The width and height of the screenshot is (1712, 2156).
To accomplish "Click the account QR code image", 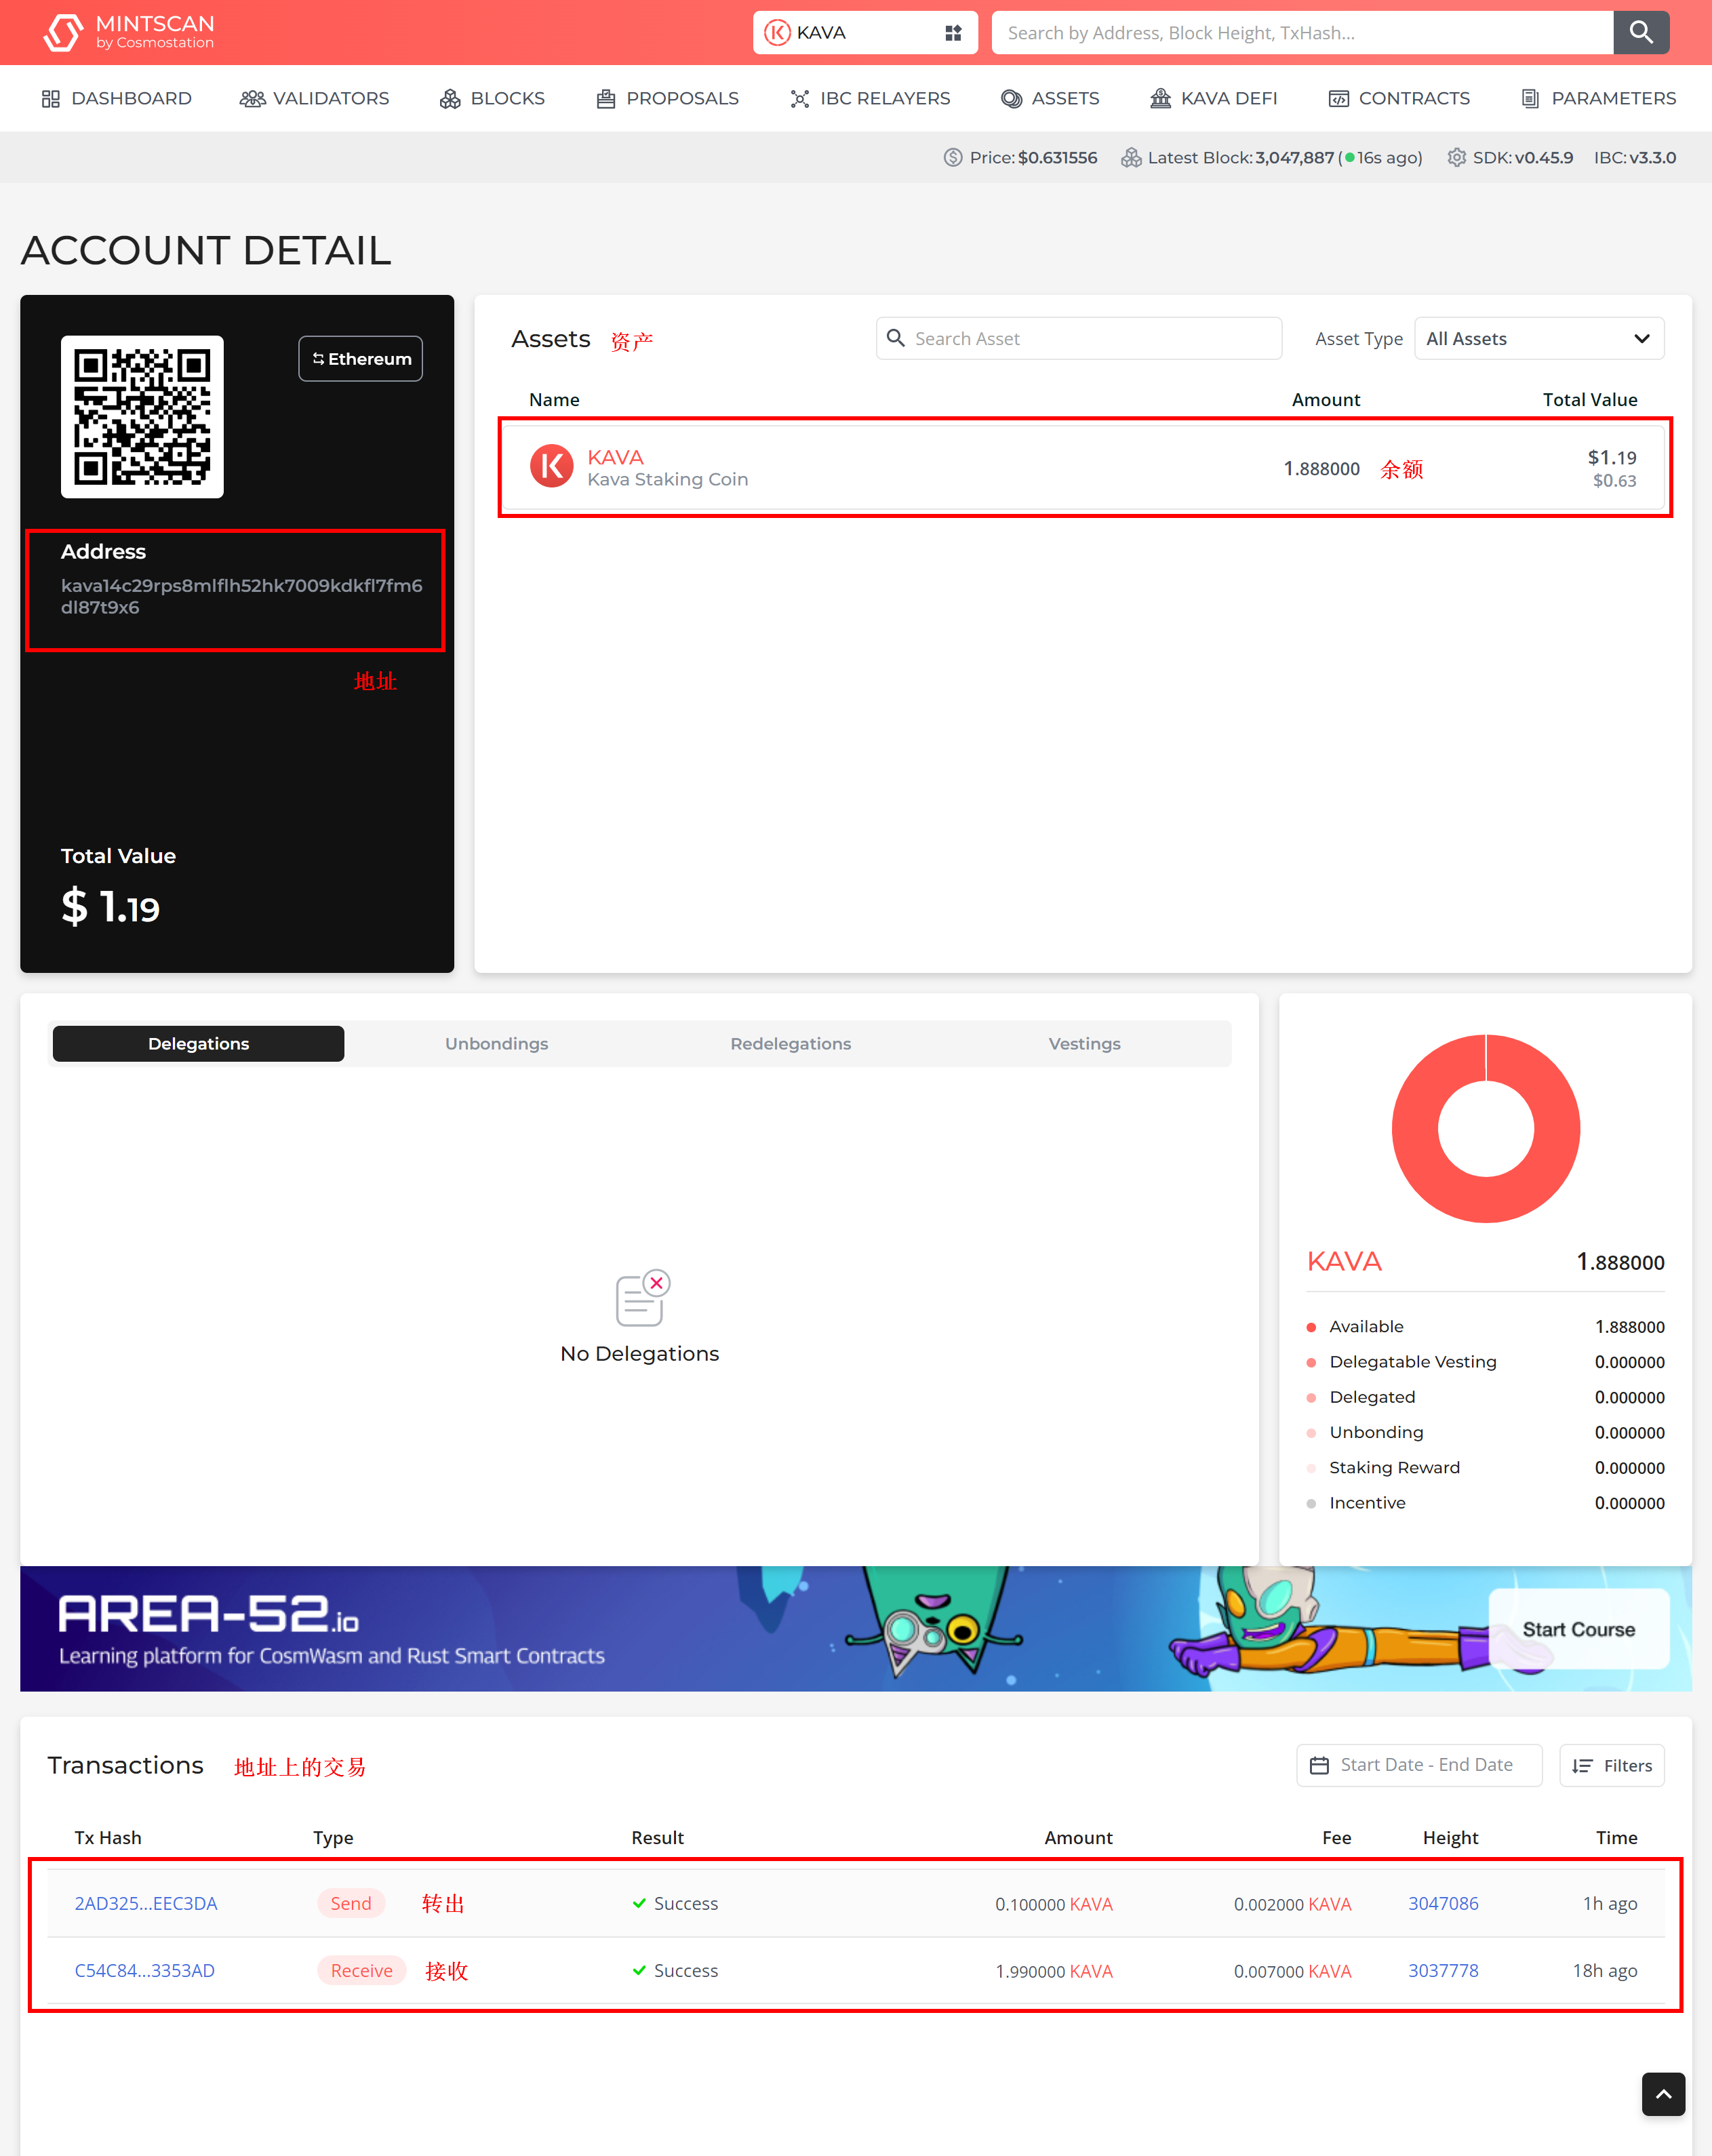I will tap(142, 416).
